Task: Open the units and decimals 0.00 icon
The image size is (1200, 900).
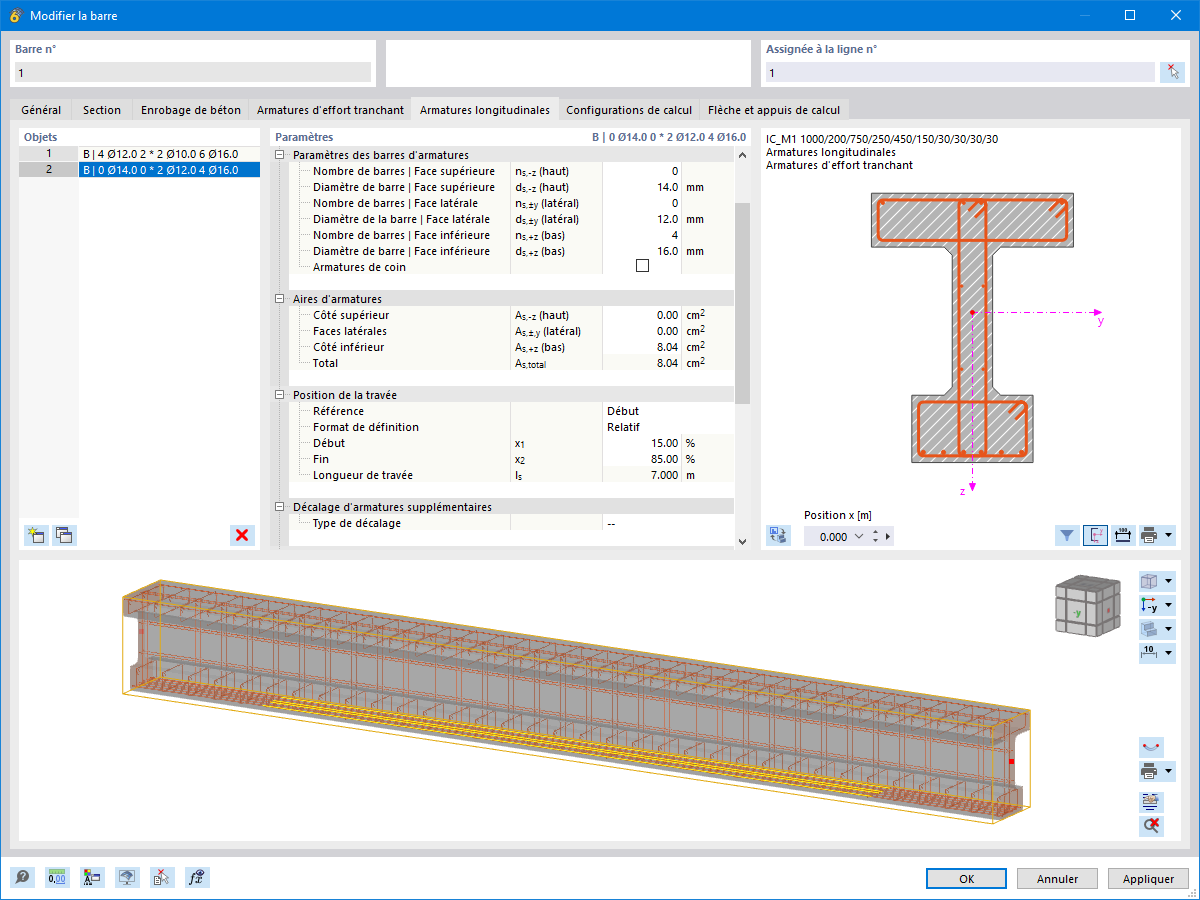Action: tap(57, 878)
